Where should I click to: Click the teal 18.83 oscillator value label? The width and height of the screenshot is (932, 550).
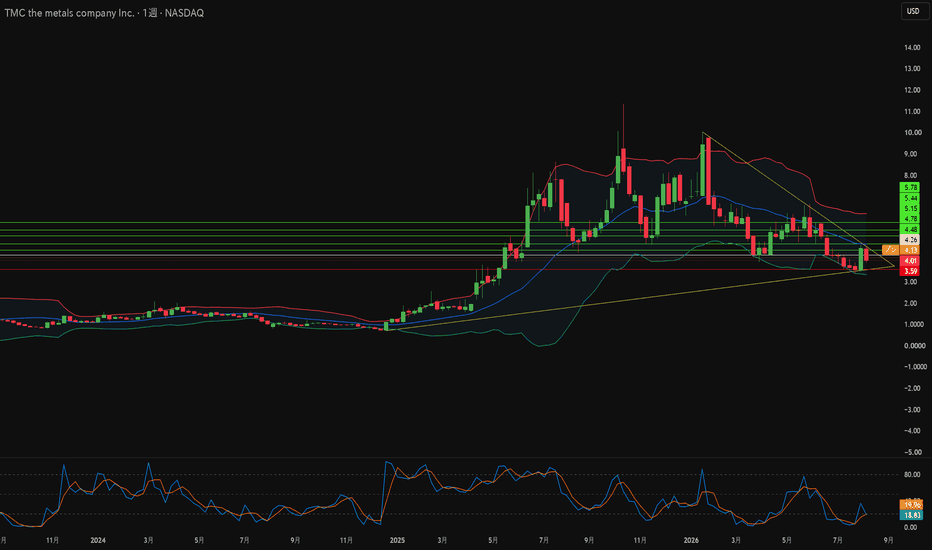(911, 515)
